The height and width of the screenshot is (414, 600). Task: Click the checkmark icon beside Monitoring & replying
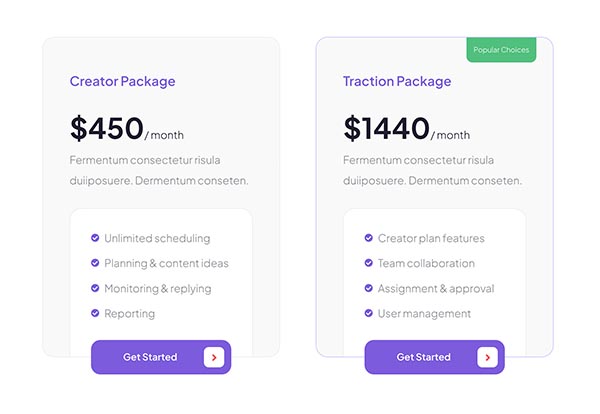(95, 288)
